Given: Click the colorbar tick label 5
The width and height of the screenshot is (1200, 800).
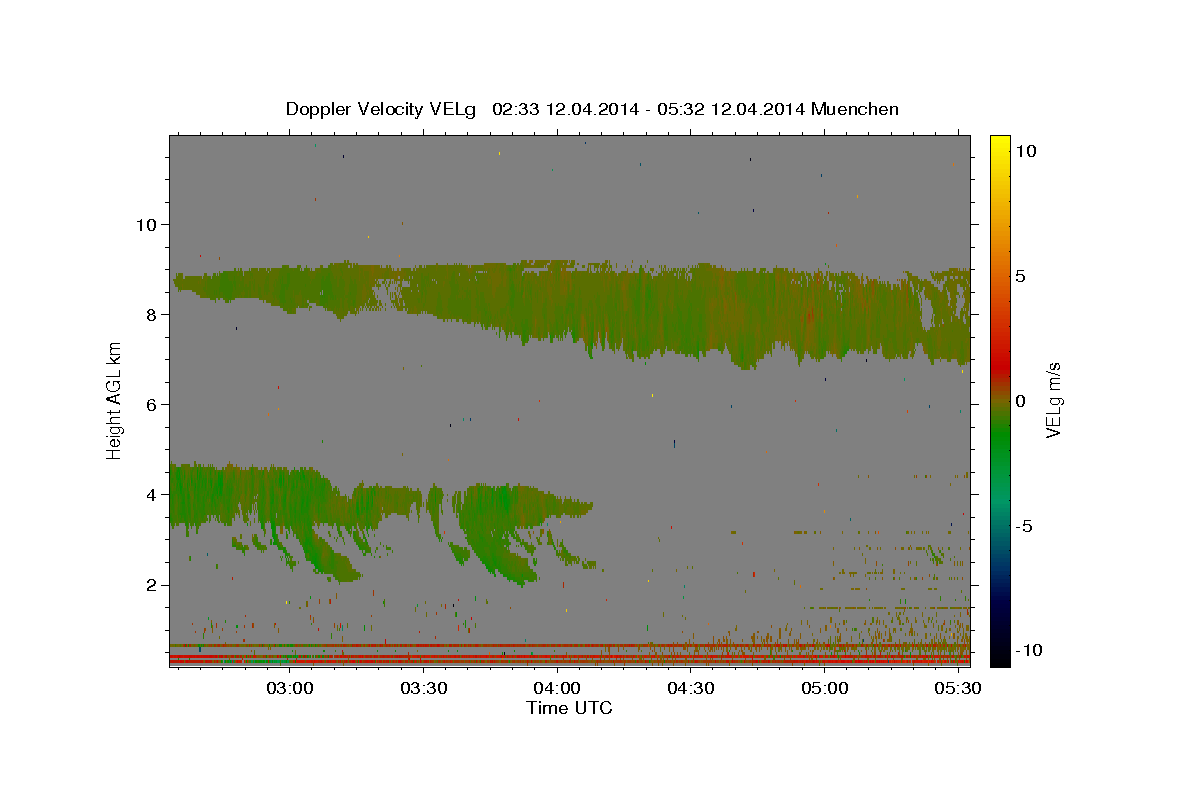Looking at the screenshot, I should [x=1020, y=276].
